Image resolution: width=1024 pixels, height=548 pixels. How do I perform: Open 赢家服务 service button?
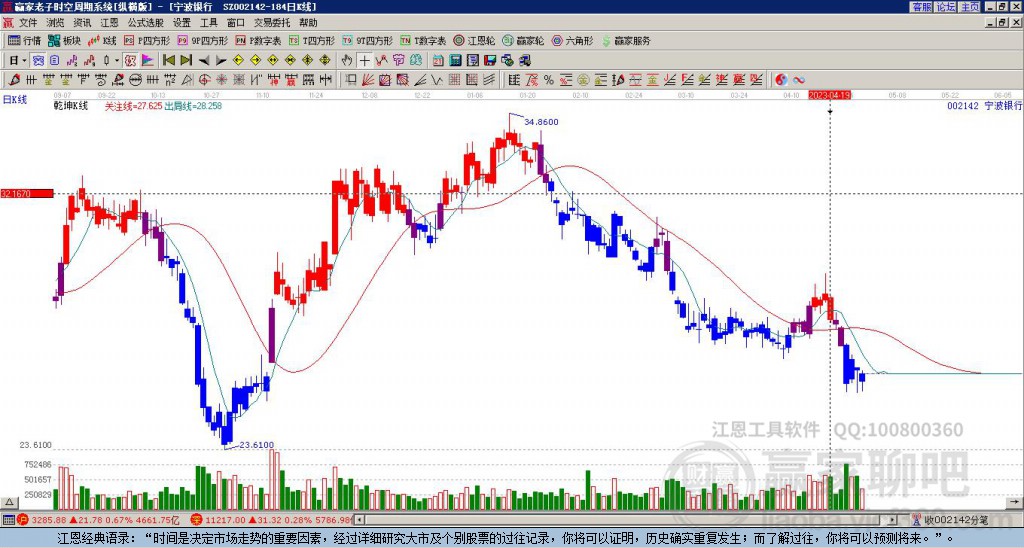[626, 40]
